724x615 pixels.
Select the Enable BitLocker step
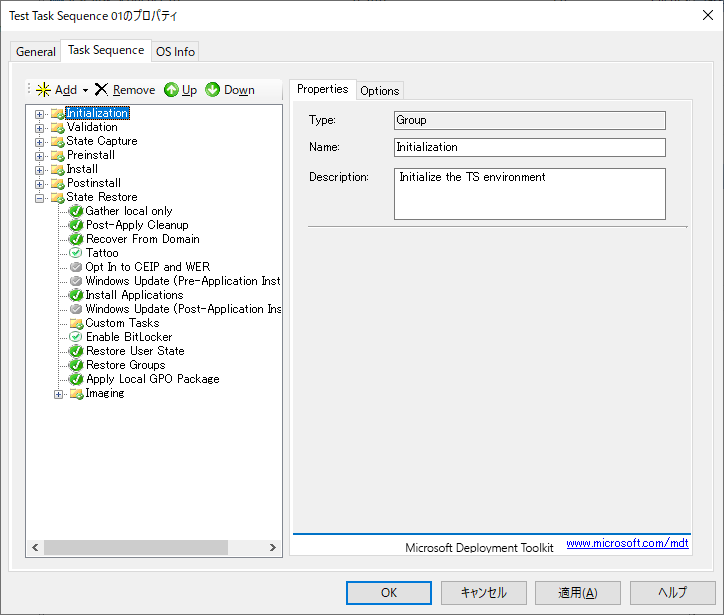point(129,337)
